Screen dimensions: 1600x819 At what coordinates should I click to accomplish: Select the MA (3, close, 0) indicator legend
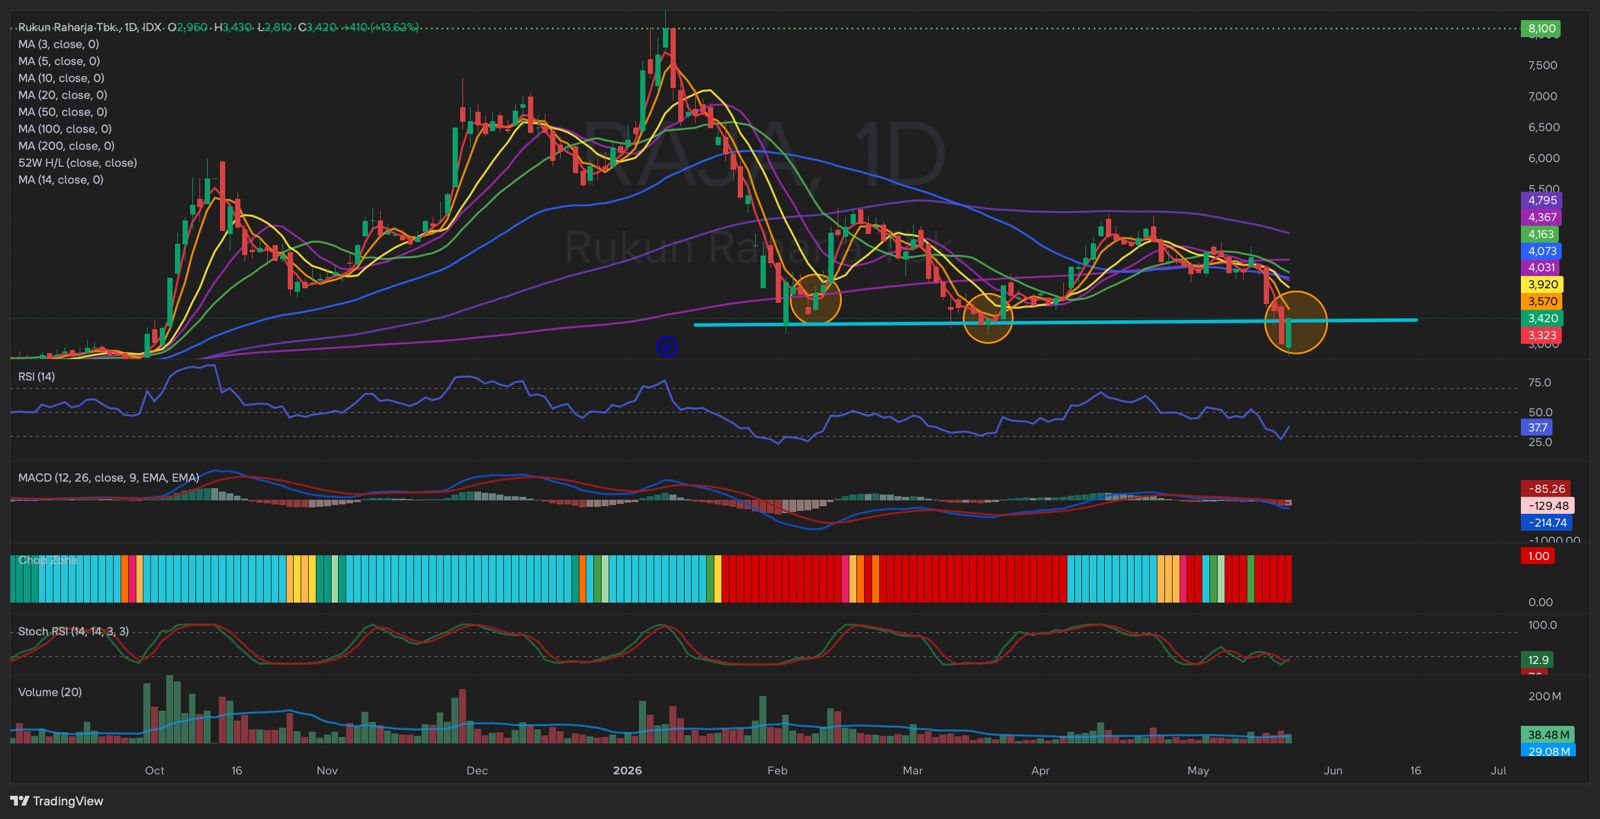pyautogui.click(x=58, y=44)
